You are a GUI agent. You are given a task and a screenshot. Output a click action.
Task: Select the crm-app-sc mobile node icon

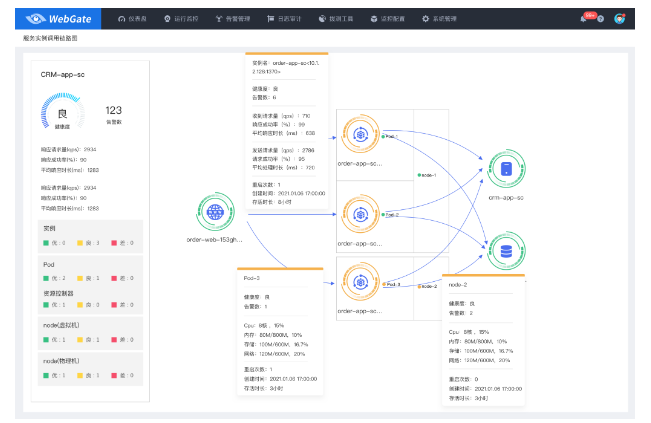click(x=506, y=169)
